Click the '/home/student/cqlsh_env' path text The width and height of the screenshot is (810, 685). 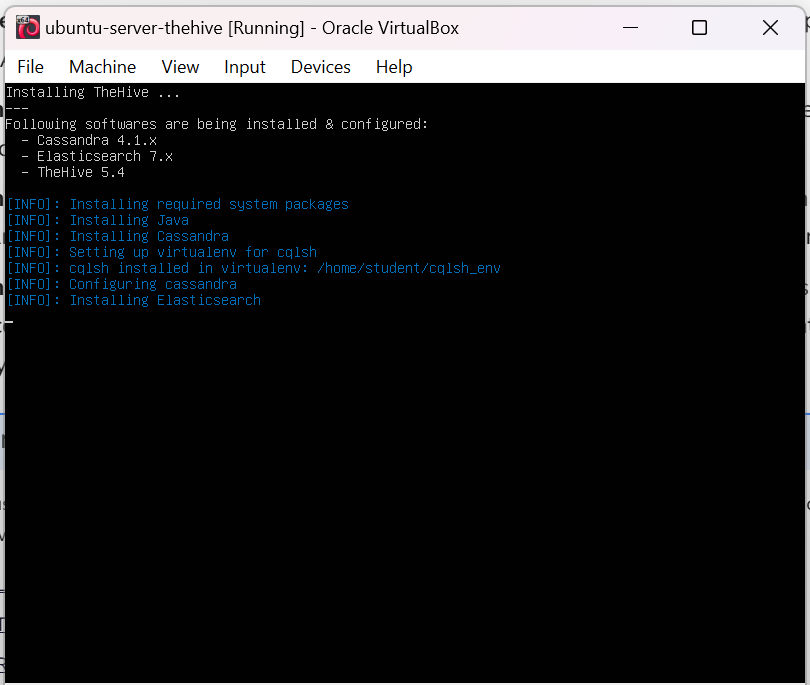tap(409, 268)
